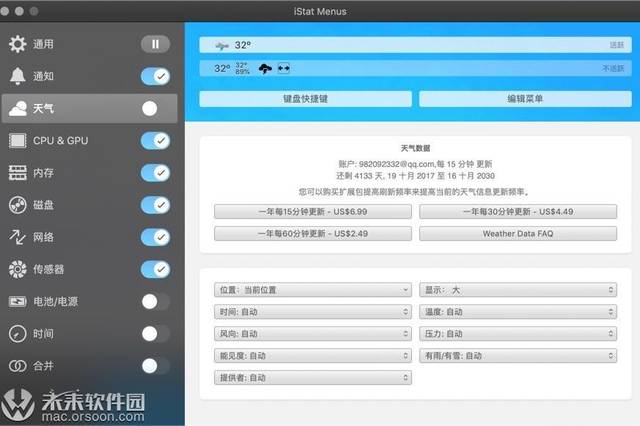640x426 pixels.
Task: Click the disk icon for 磁盘
Action: [x=18, y=205]
